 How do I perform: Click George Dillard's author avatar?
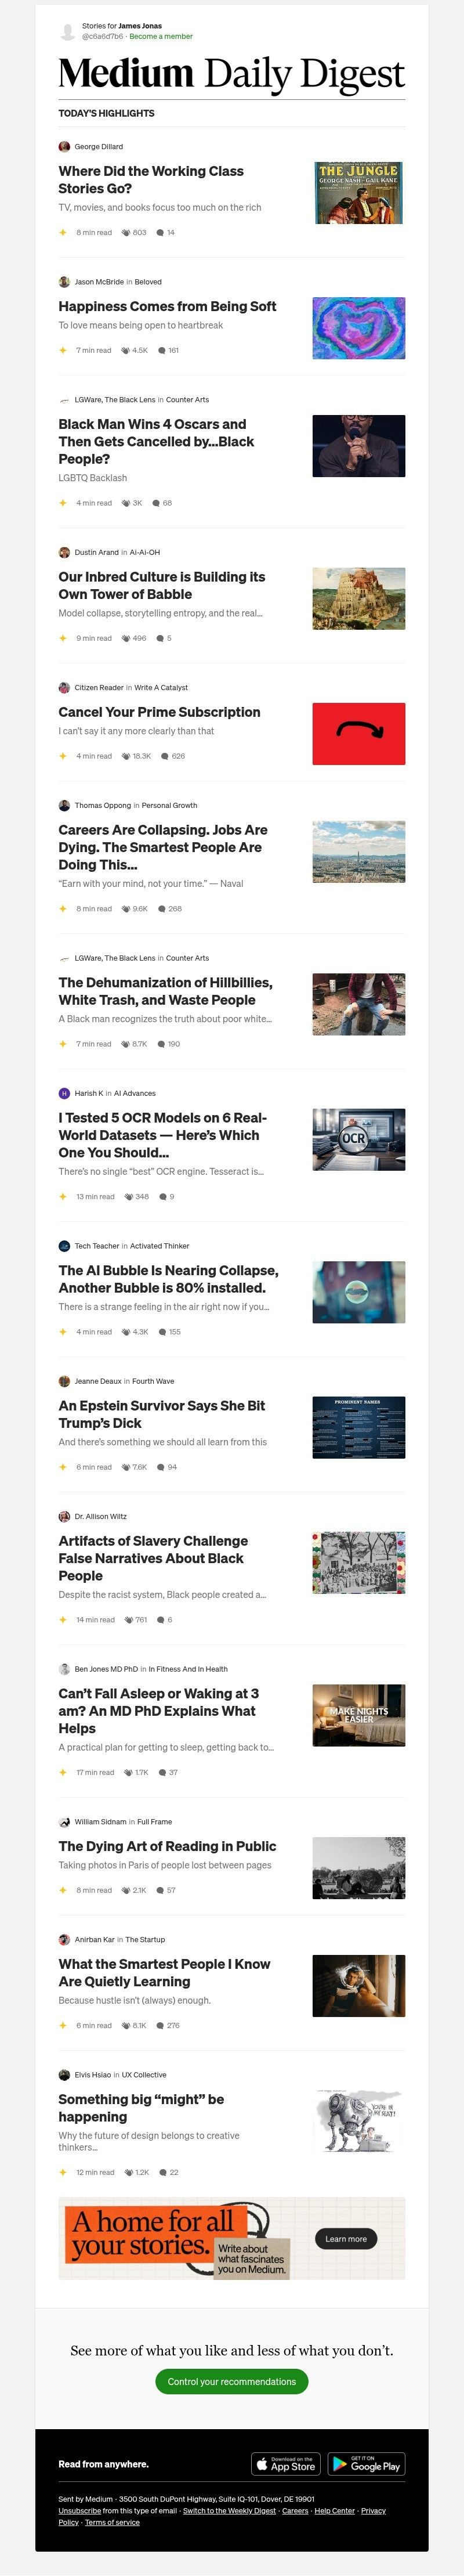point(64,146)
